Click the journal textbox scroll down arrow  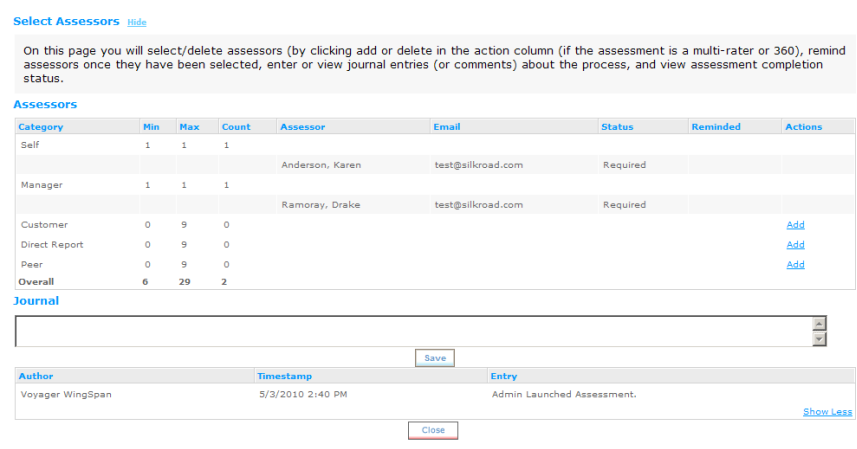click(819, 339)
